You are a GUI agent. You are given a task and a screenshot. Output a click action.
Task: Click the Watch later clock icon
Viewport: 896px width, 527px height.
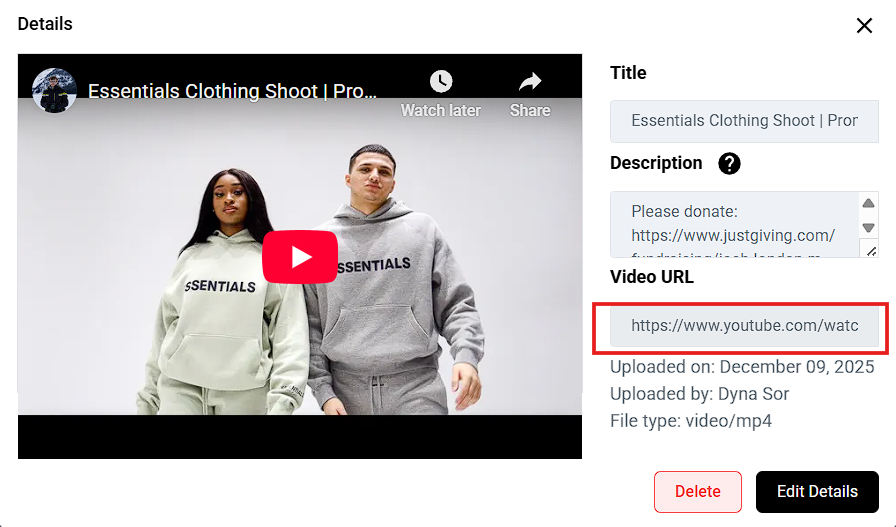[x=441, y=81]
